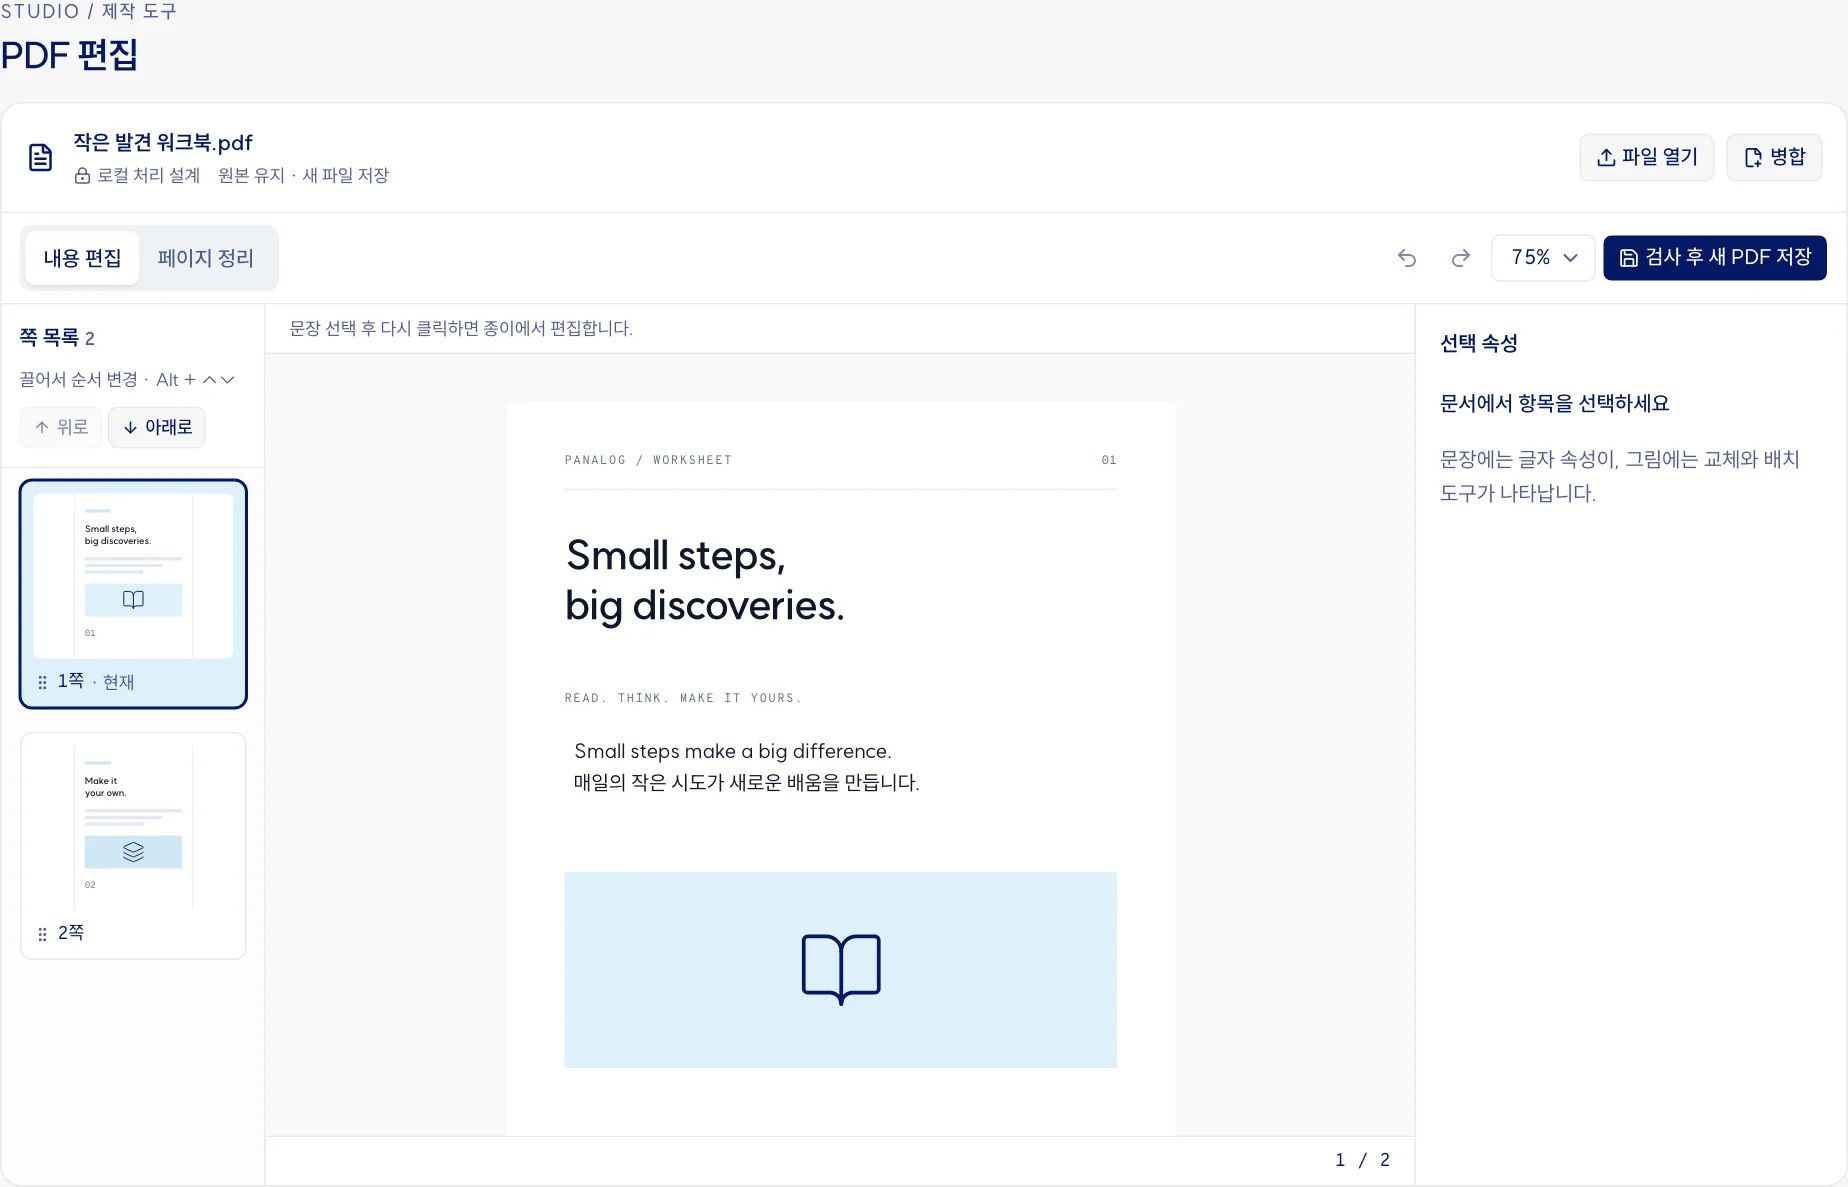The height and width of the screenshot is (1187, 1848).
Task: Click the 쪽 목록 2 heading
Action: coord(57,338)
